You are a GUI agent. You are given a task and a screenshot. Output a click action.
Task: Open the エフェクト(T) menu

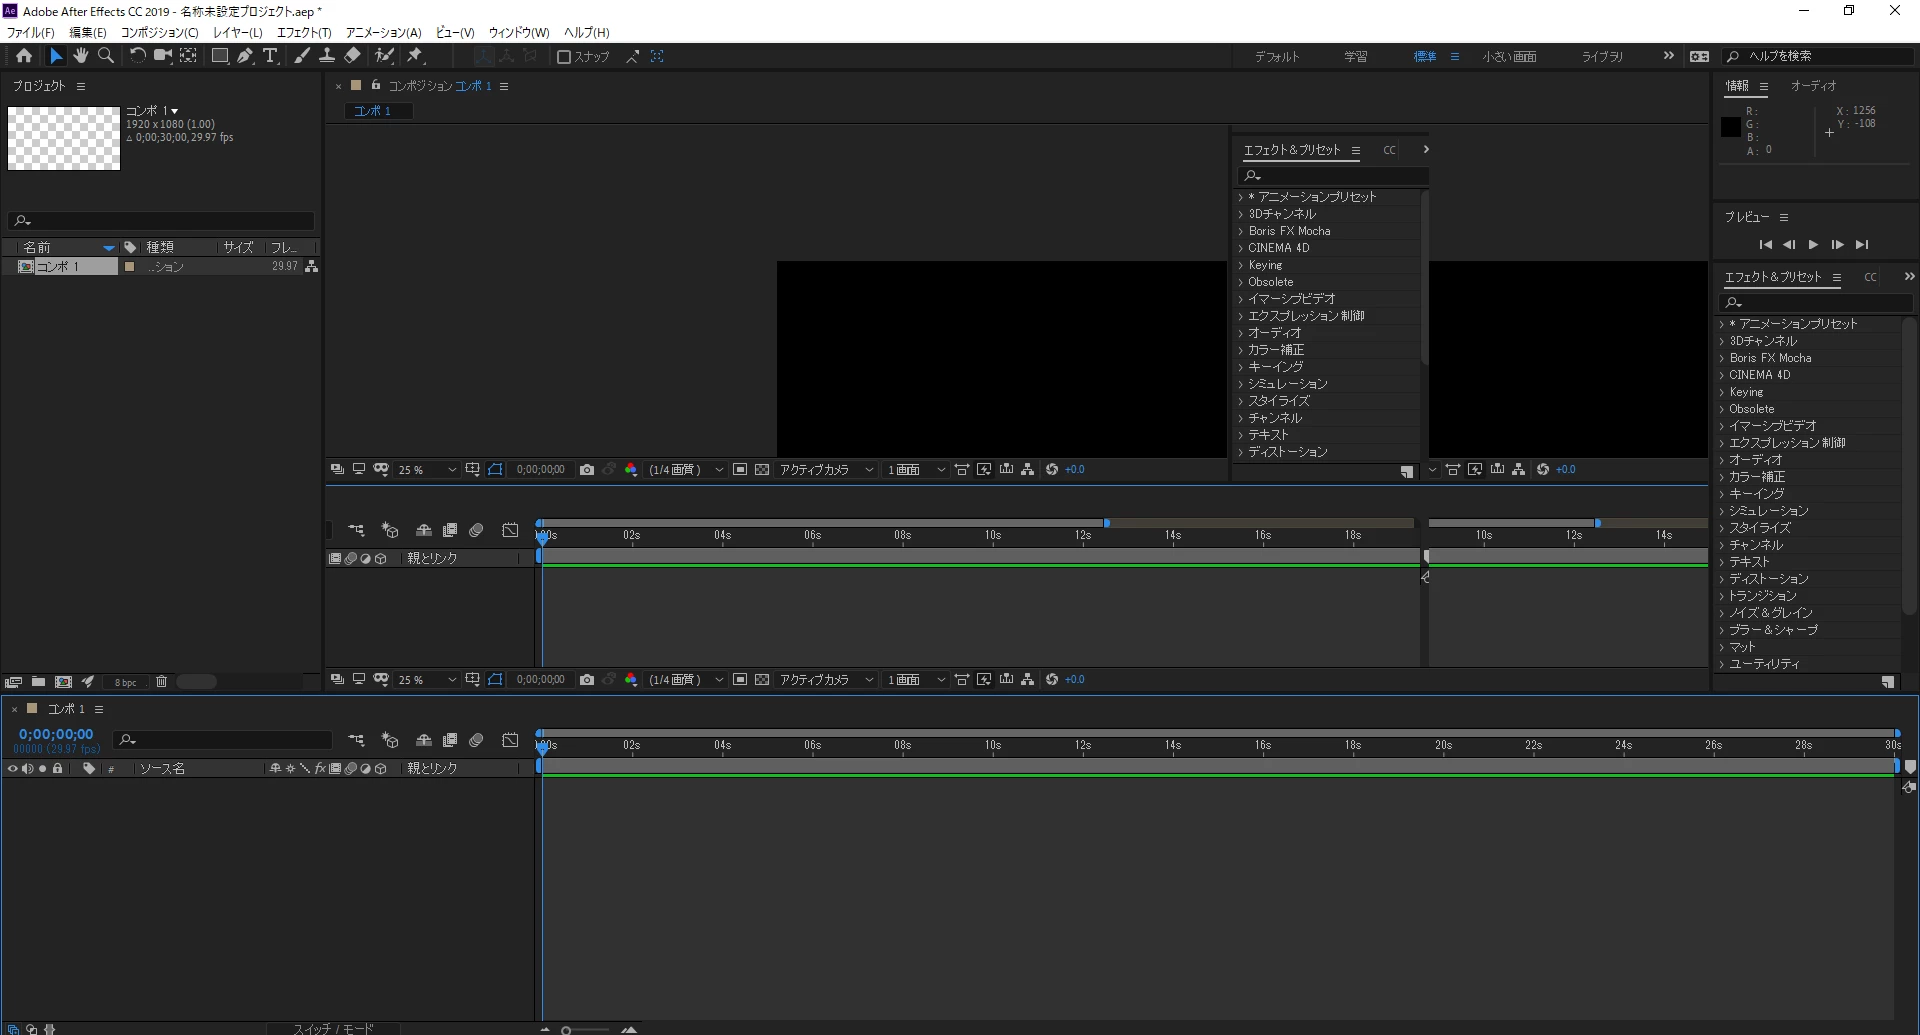coord(304,33)
